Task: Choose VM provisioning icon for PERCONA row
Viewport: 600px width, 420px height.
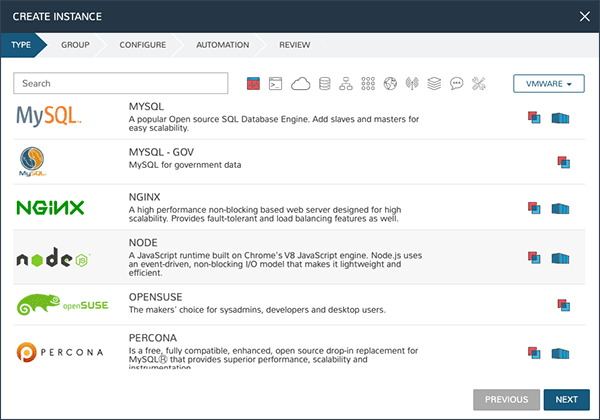Action: pos(534,353)
